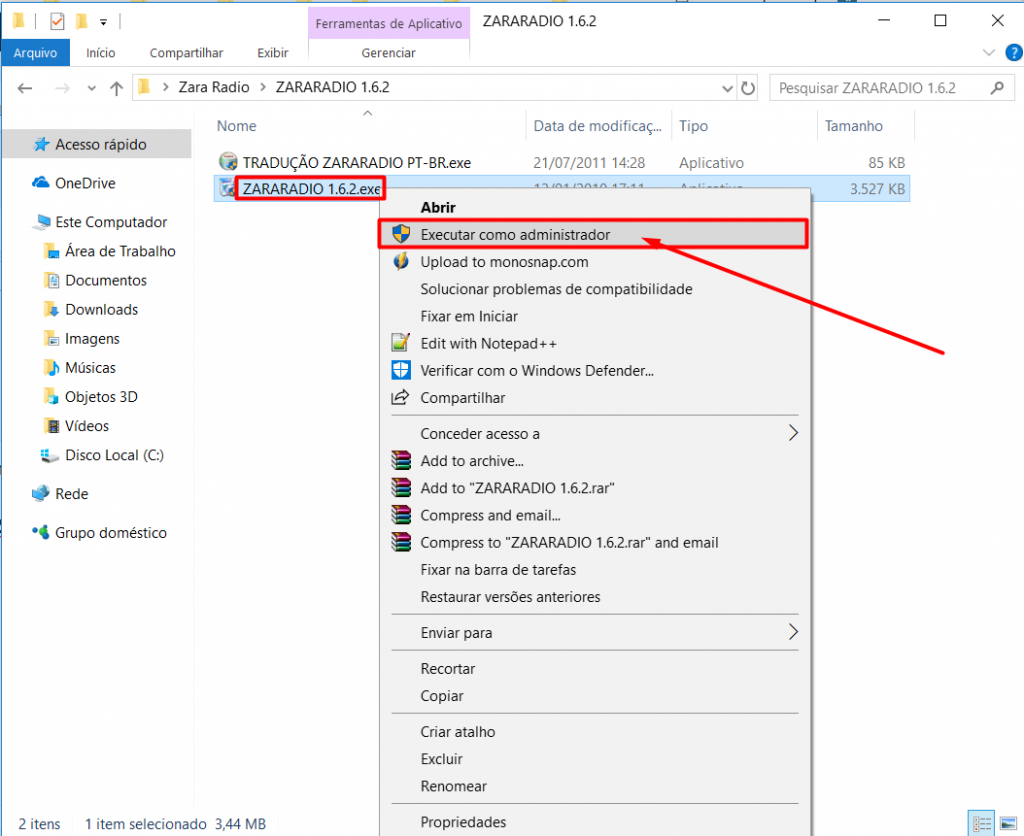Screen dimensions: 1024x836
Task: Expand the Enviar para submenu
Action: [x=793, y=632]
